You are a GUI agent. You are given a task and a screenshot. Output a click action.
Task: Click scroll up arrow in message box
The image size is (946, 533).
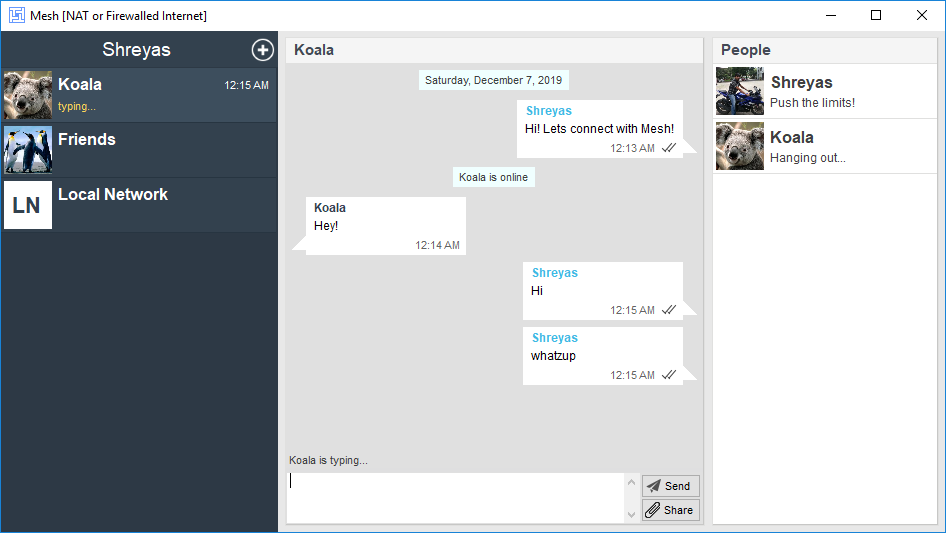[631, 483]
